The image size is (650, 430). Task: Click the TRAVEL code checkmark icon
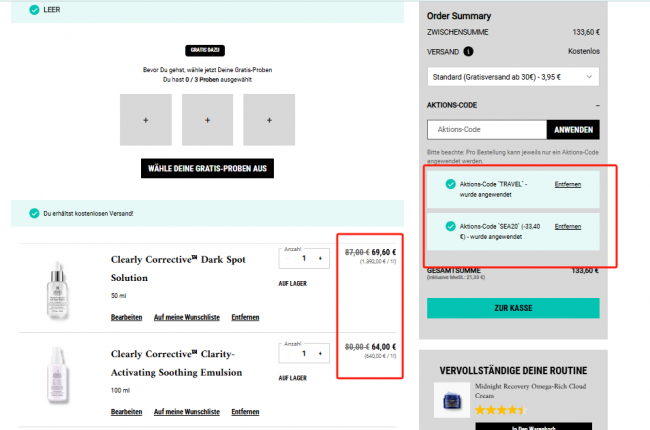(x=450, y=184)
